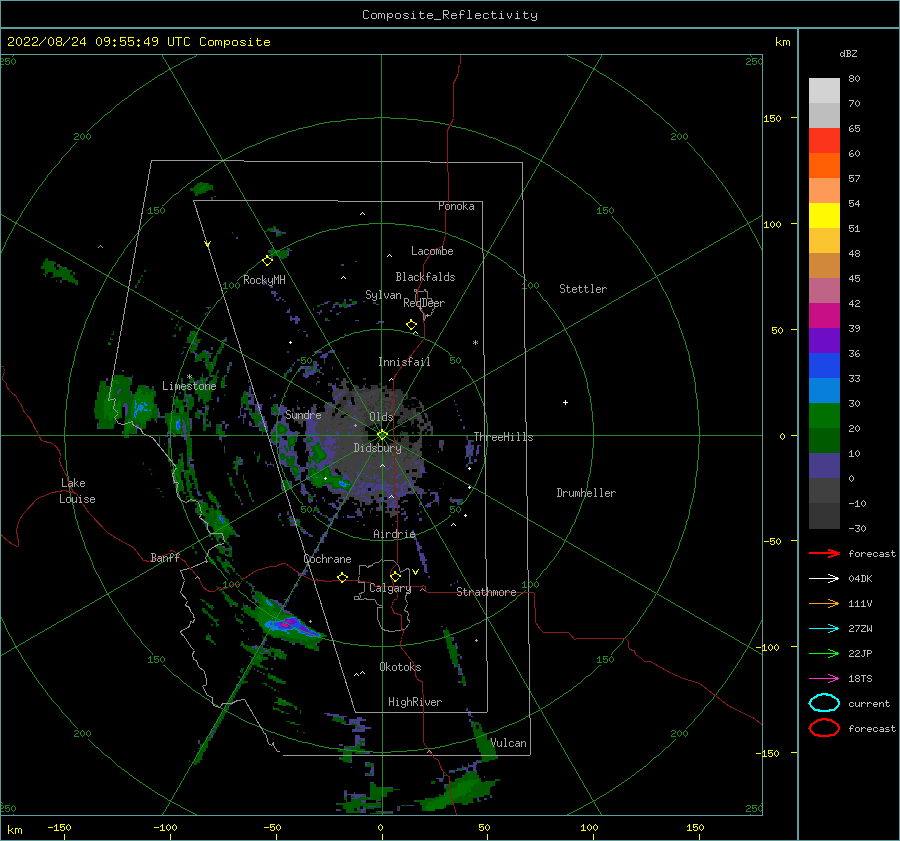The image size is (900, 841).
Task: Click the 2022/08/24 09:55:49 UTC timestamp
Action: (99, 42)
